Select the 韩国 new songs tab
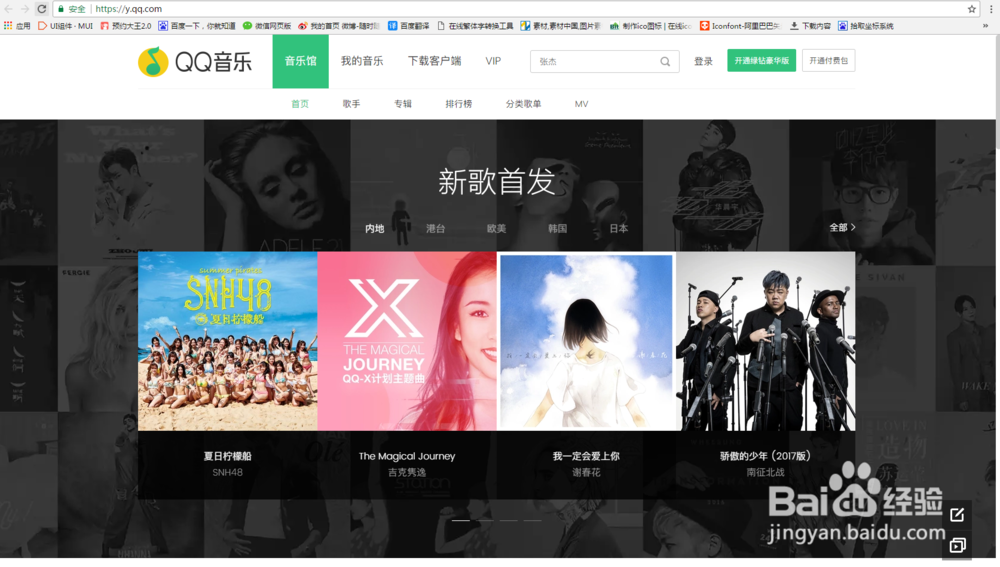This screenshot has width=1000, height=567. coord(557,228)
